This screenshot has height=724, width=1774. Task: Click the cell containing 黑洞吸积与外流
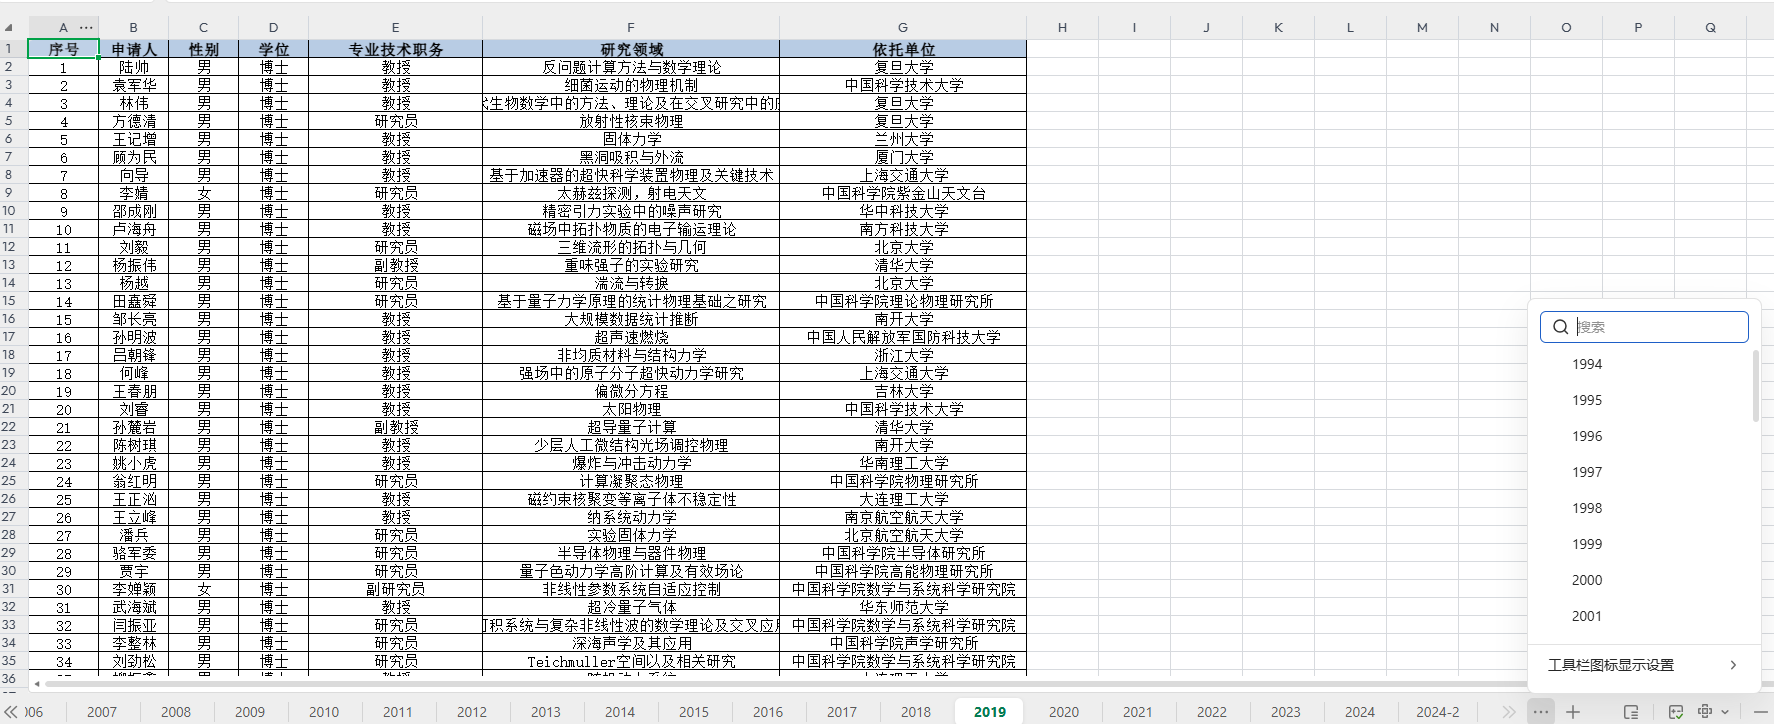coord(631,157)
